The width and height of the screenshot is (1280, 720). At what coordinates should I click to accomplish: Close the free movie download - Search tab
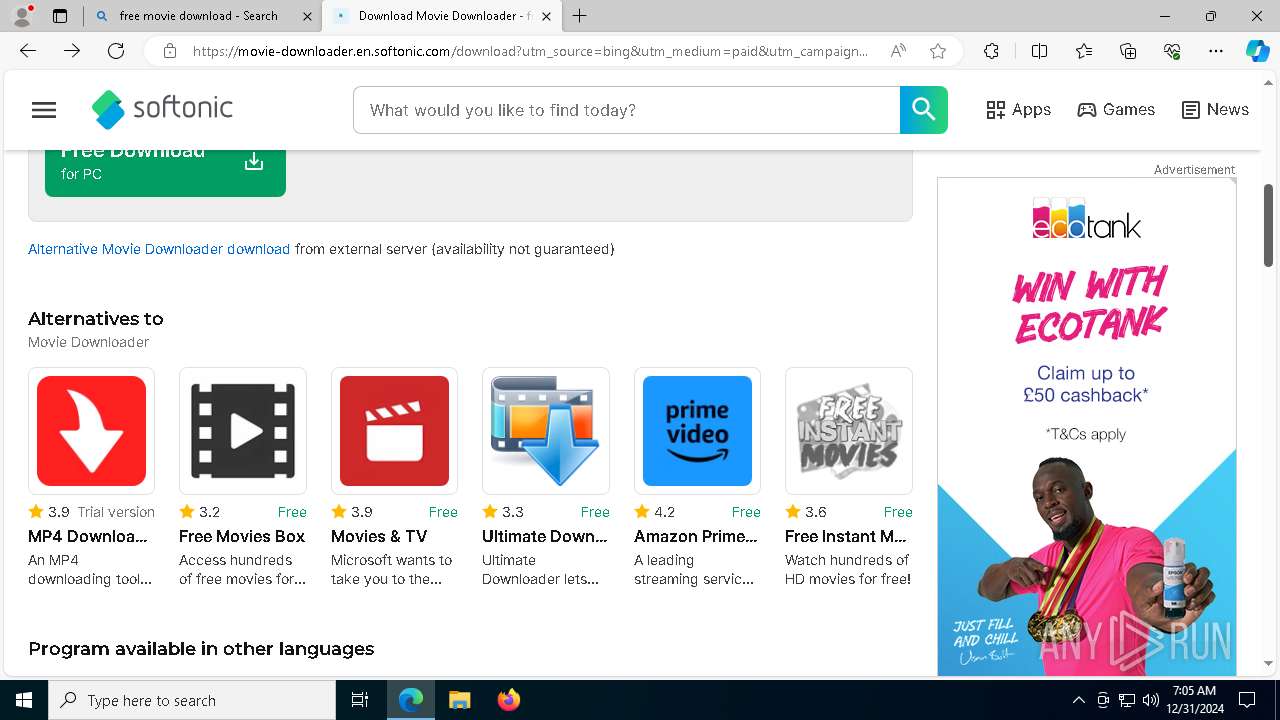(308, 16)
